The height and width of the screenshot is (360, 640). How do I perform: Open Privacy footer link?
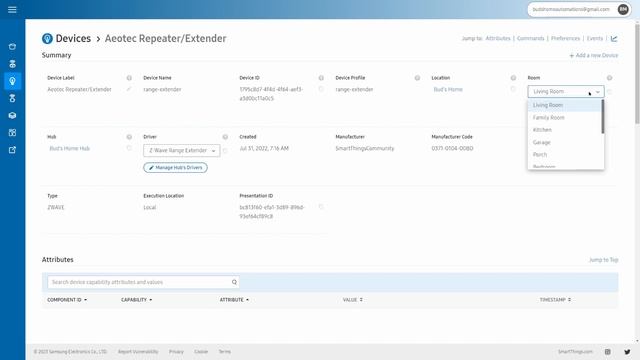coord(176,351)
